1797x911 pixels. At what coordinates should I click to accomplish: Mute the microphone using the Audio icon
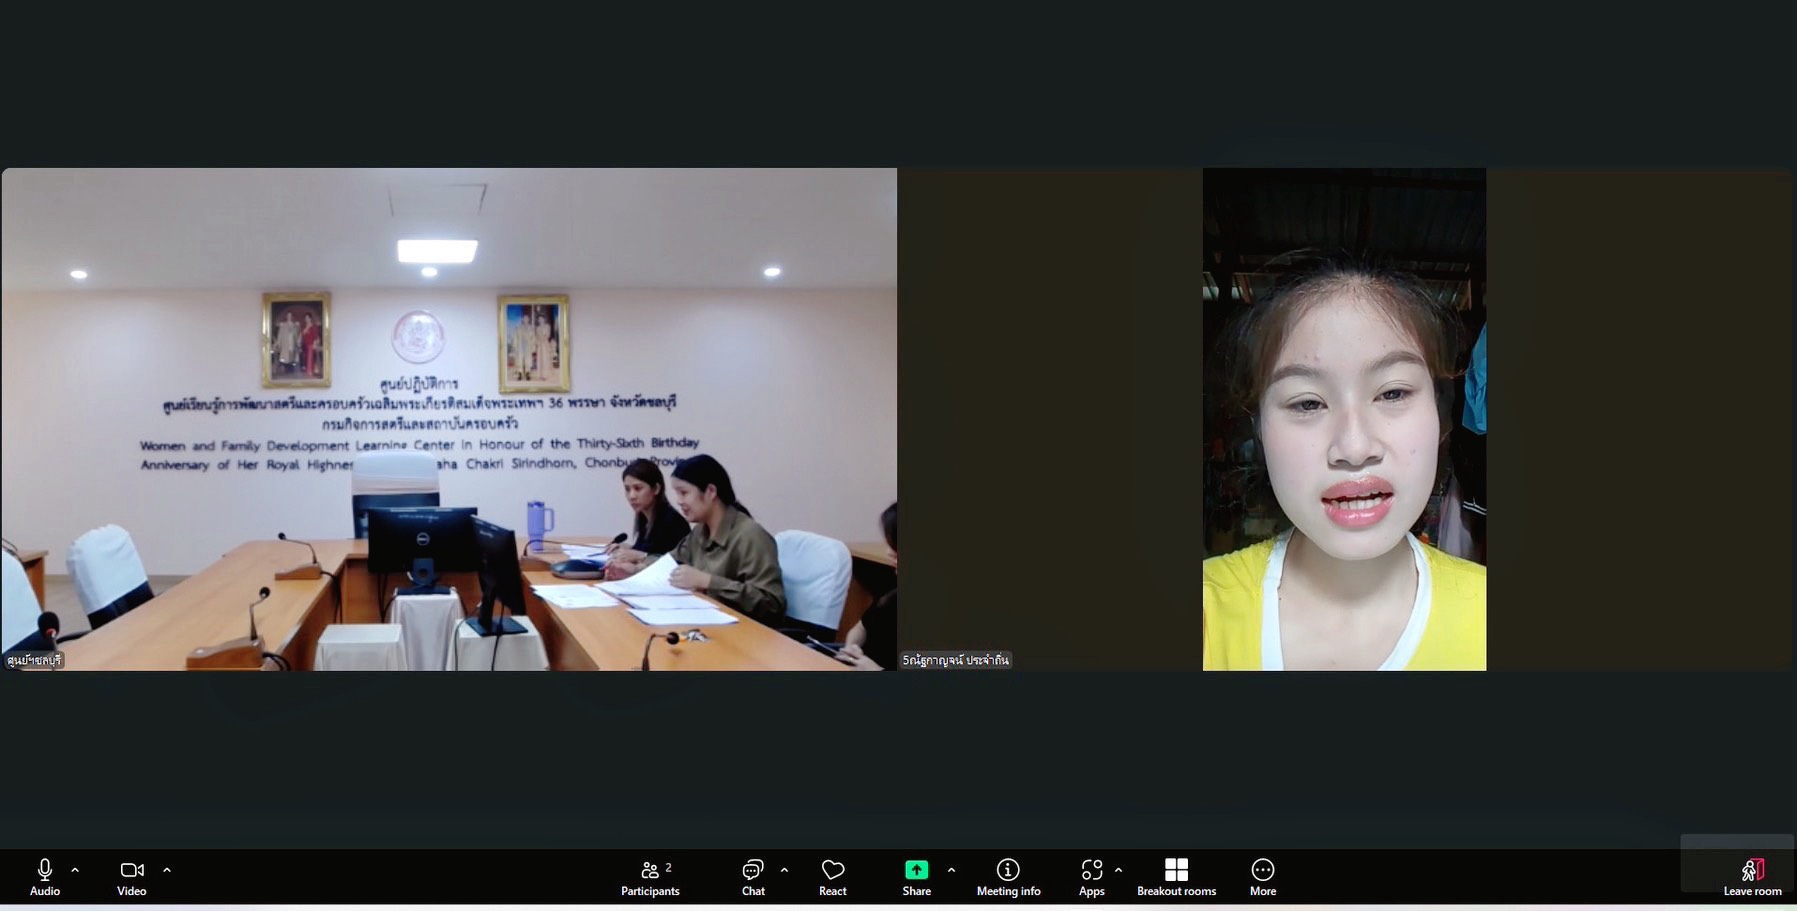[x=44, y=870]
